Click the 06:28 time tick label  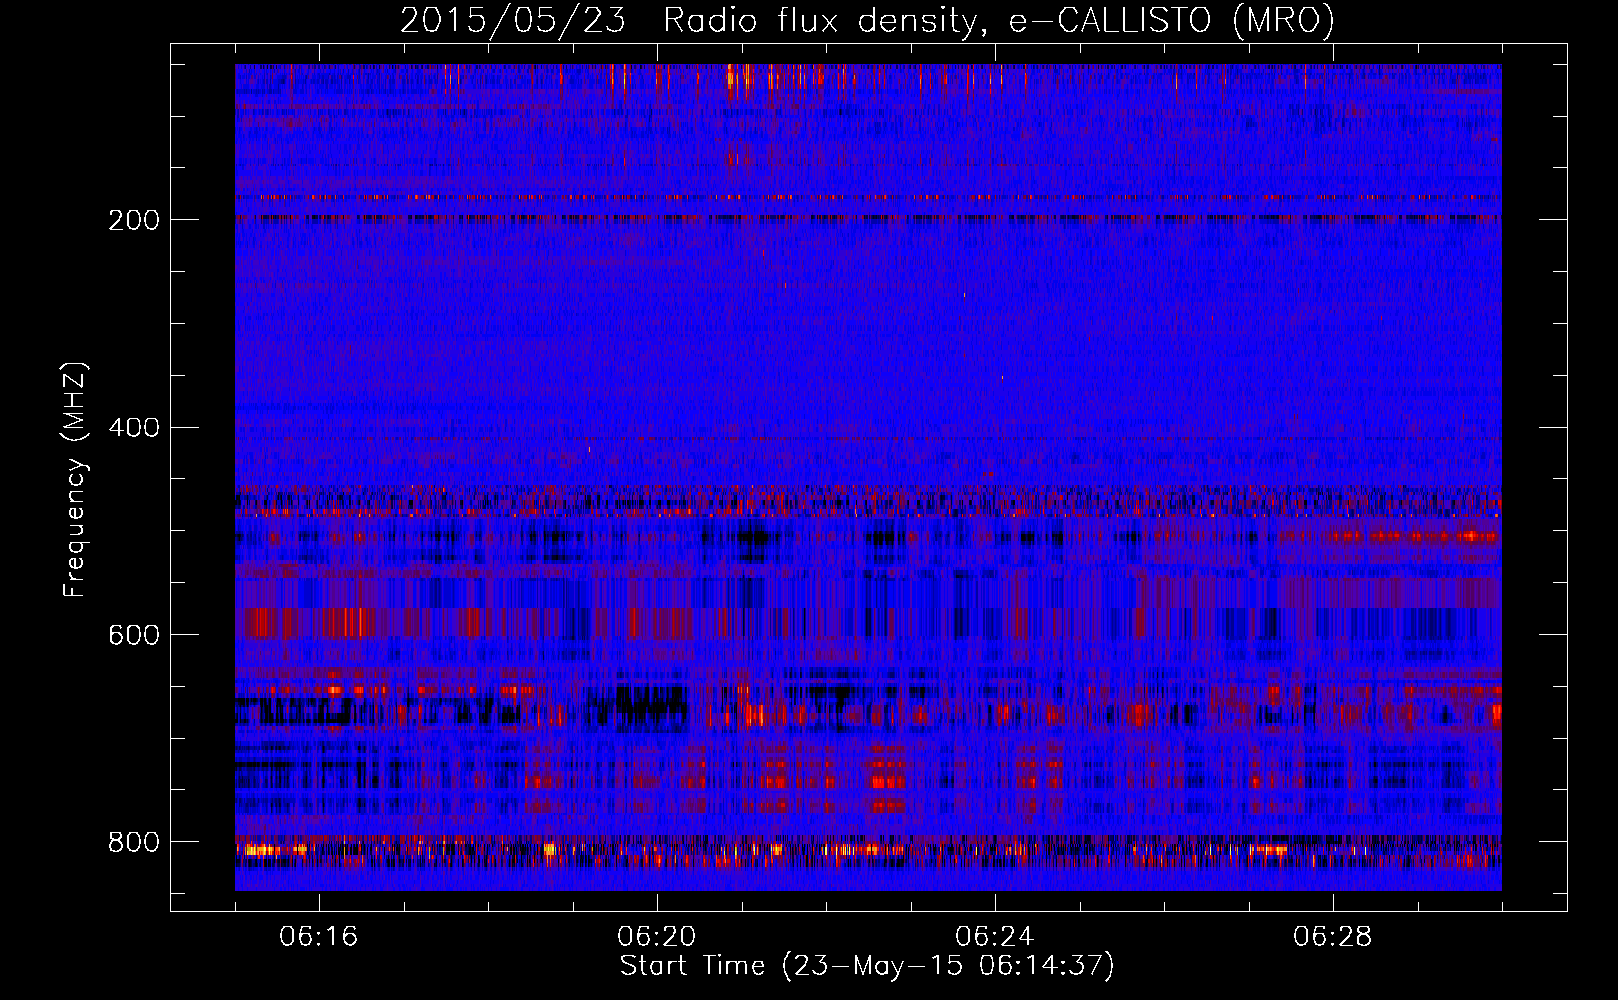pyautogui.click(x=1333, y=937)
